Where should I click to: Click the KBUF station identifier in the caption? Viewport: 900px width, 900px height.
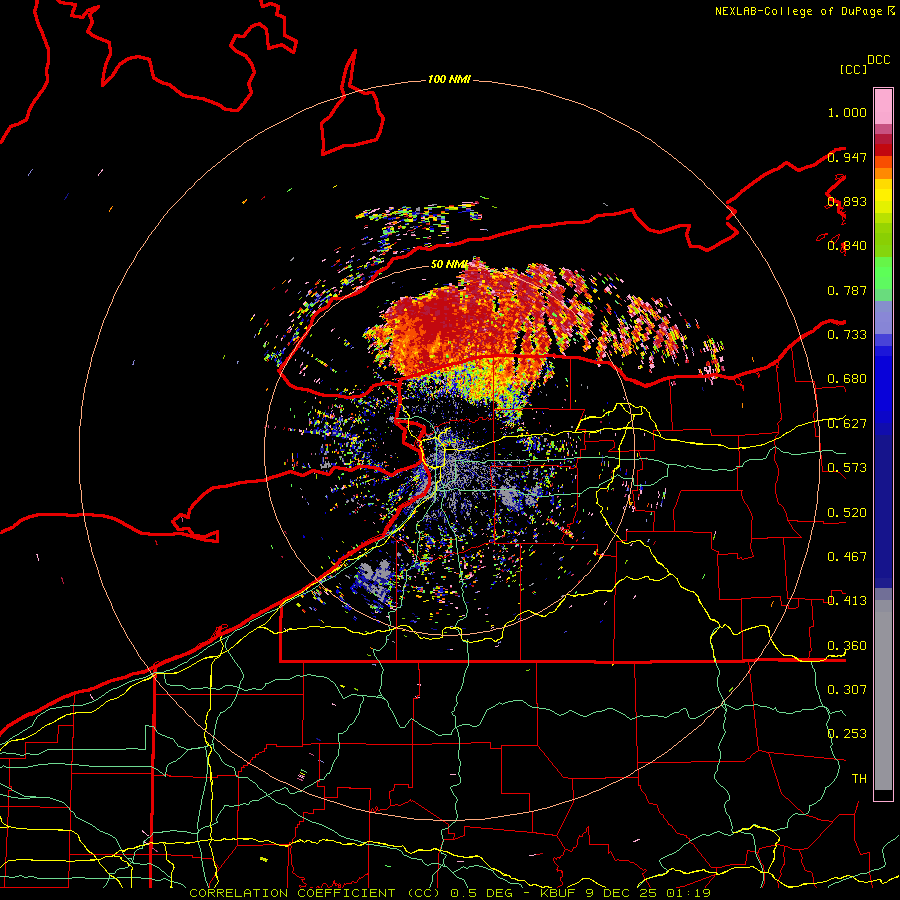558,893
